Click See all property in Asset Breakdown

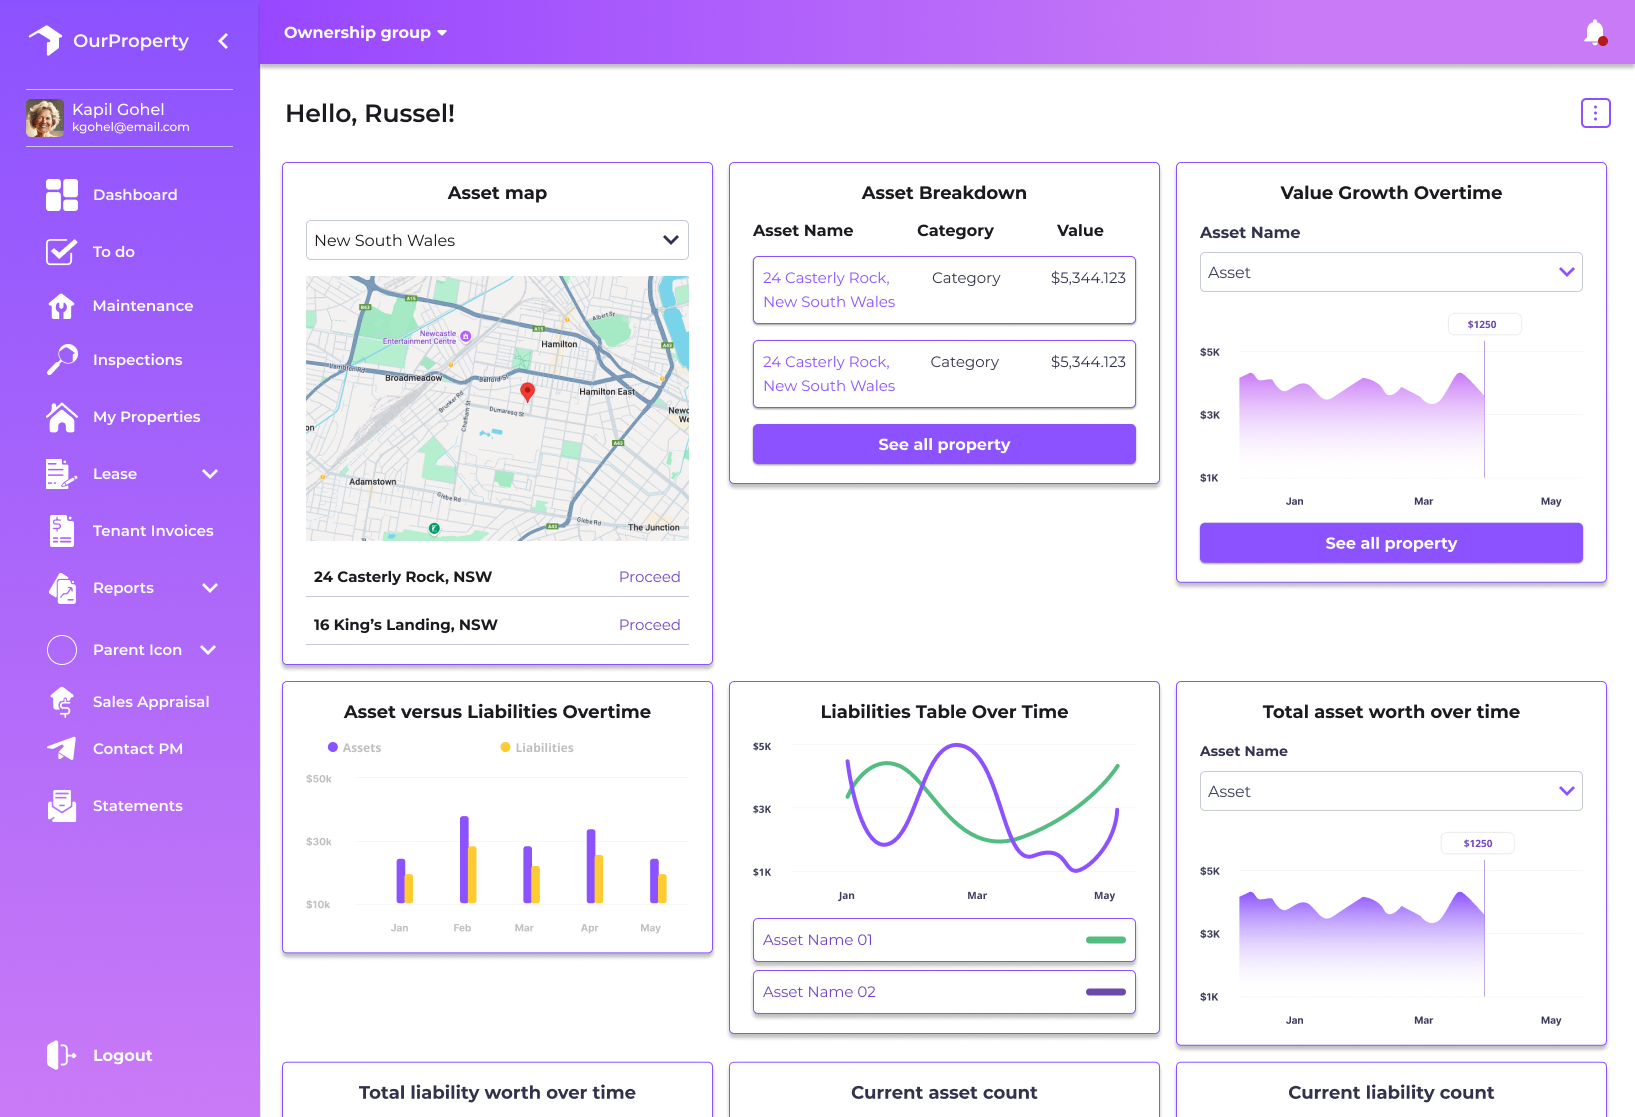click(943, 444)
